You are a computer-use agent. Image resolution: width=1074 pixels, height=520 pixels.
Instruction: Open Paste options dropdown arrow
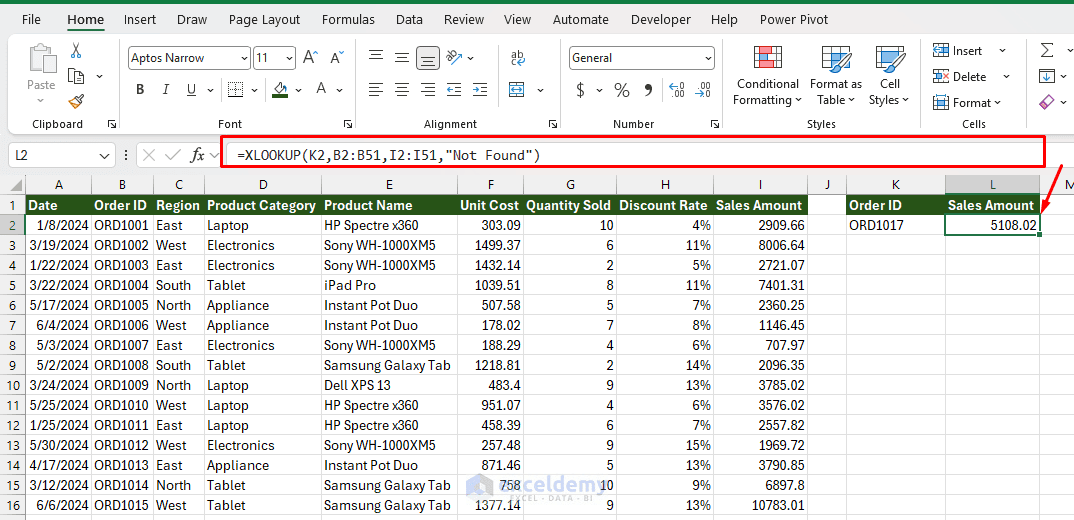pos(41,100)
